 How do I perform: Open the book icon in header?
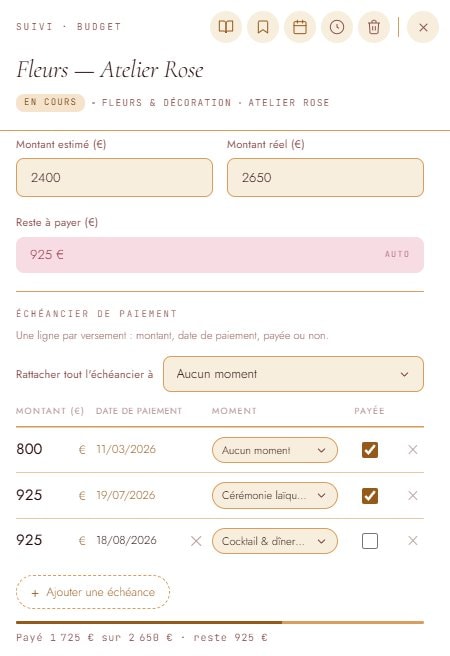[x=226, y=27]
